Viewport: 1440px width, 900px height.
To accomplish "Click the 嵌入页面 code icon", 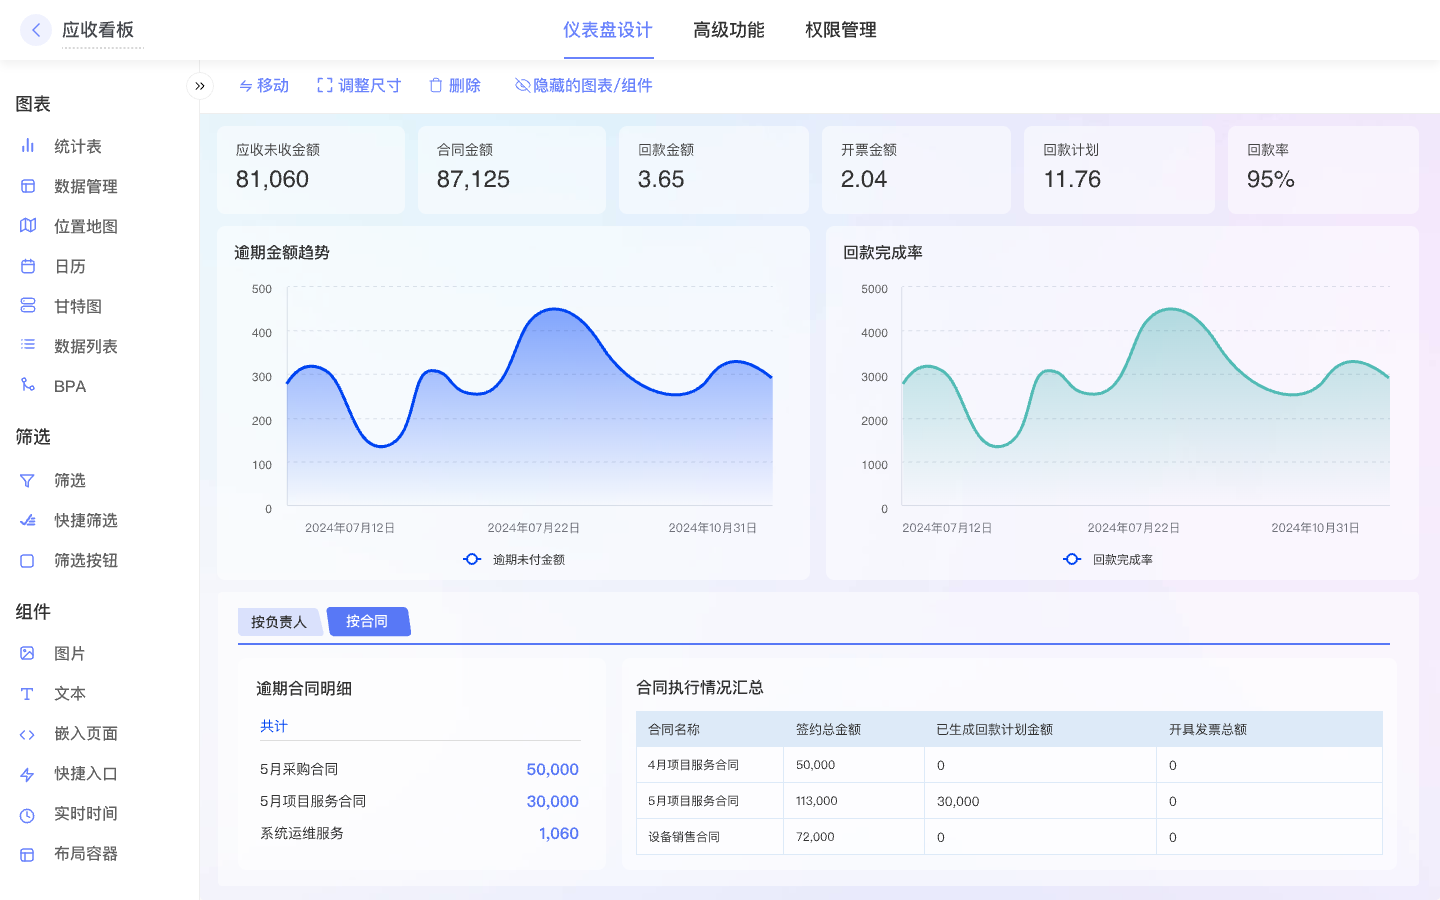I will point(28,735).
